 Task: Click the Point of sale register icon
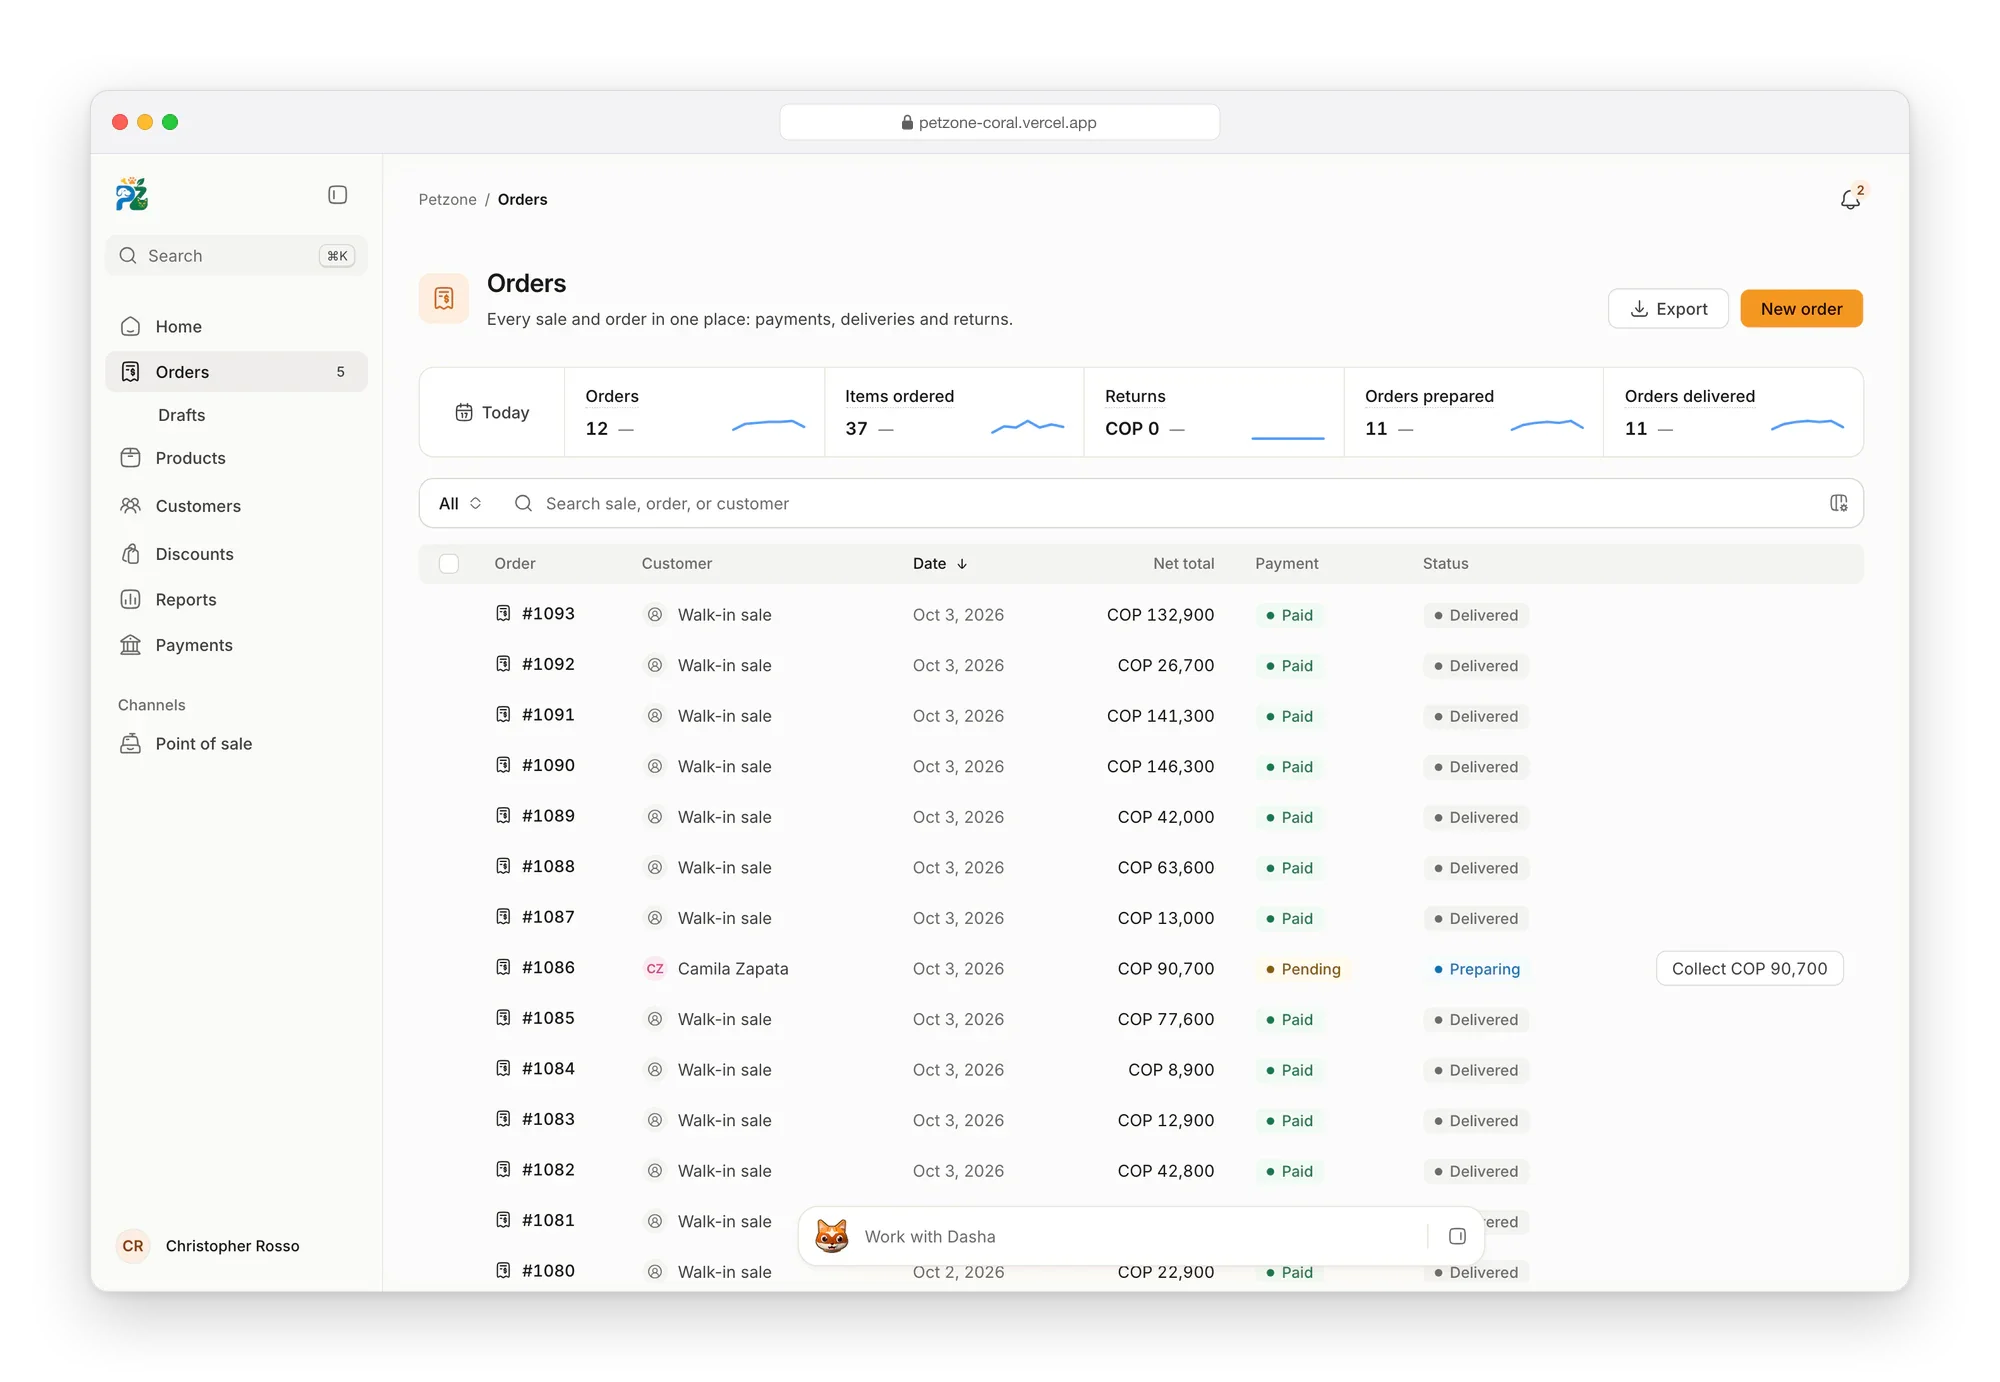130,743
